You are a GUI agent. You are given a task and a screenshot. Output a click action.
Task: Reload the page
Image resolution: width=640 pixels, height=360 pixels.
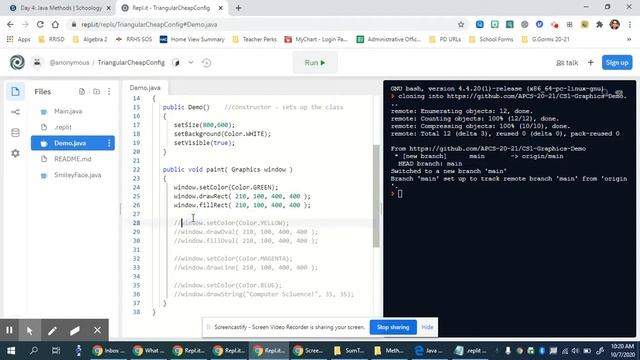pyautogui.click(x=40, y=24)
